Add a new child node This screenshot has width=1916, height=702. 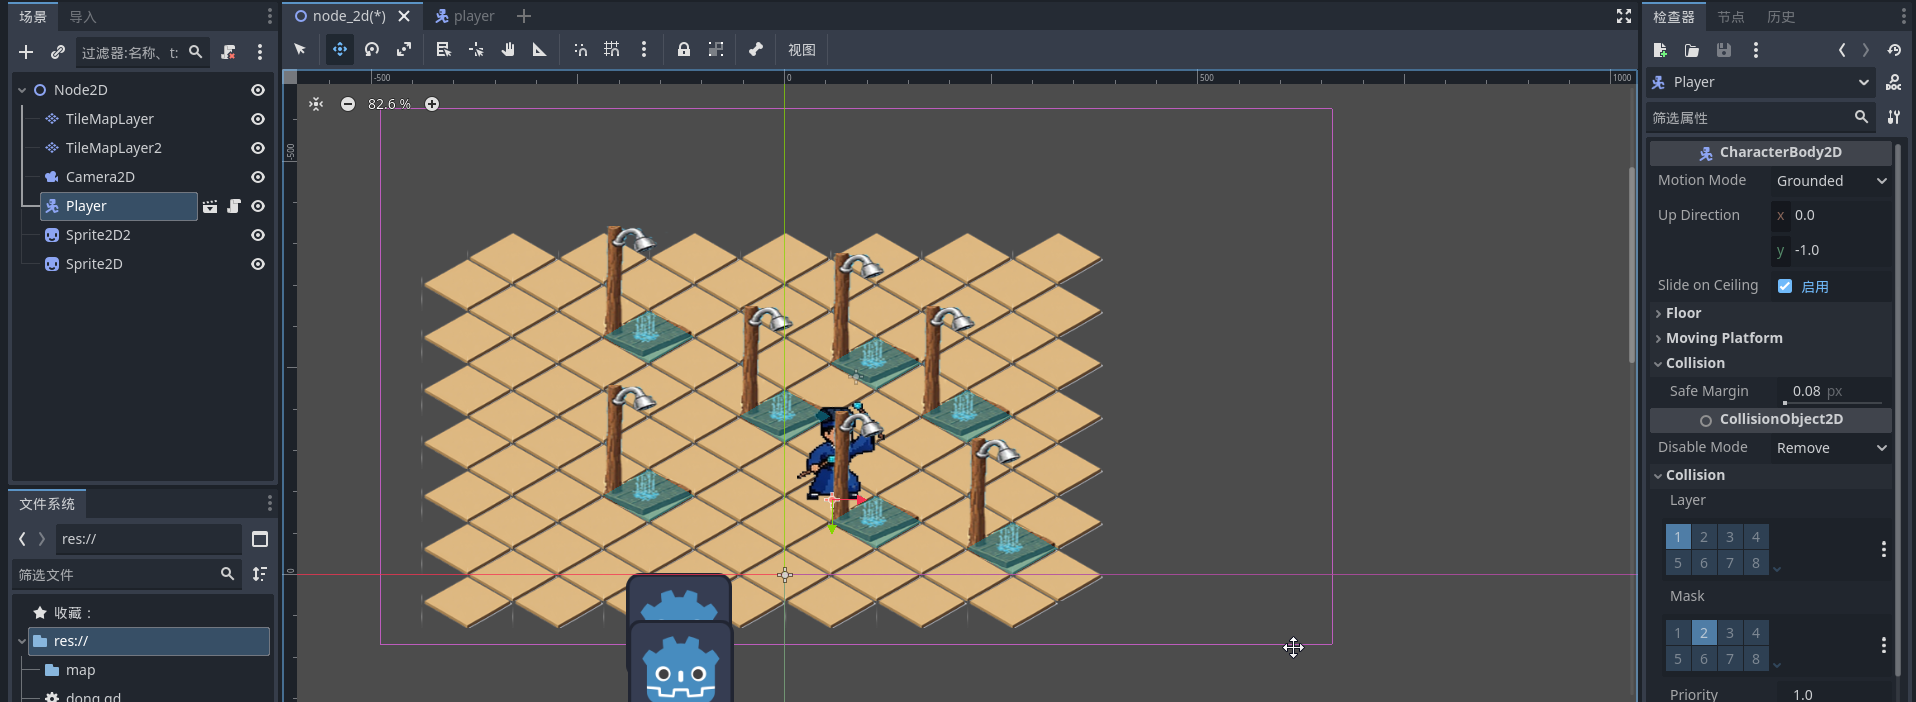coord(26,52)
